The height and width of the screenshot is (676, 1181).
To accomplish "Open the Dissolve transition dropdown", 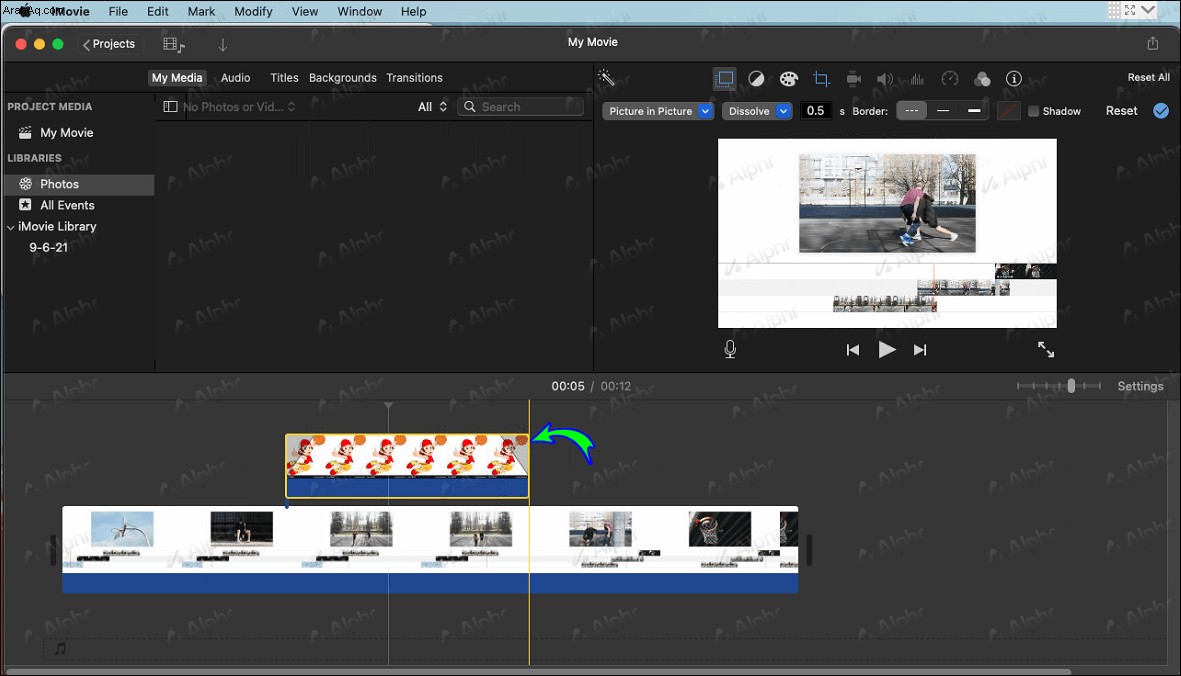I will 756,111.
